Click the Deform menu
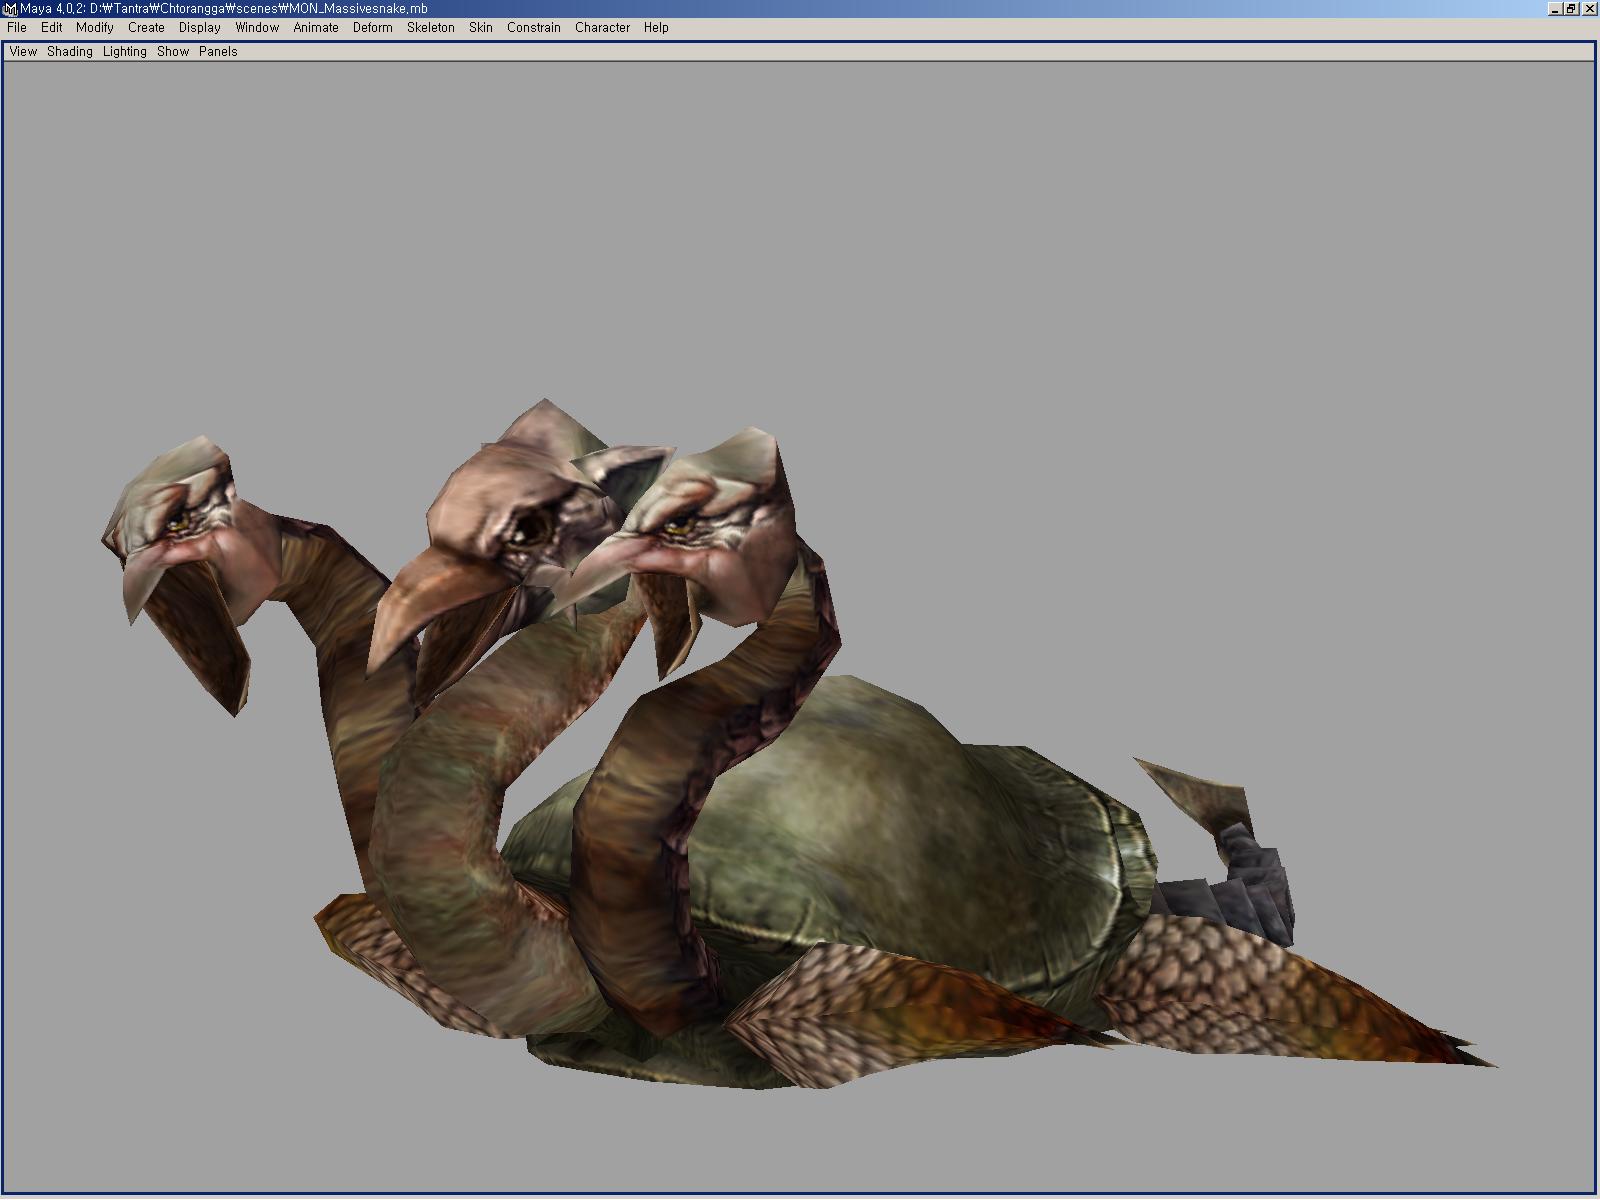This screenshot has height=1200, width=1600. pos(372,28)
